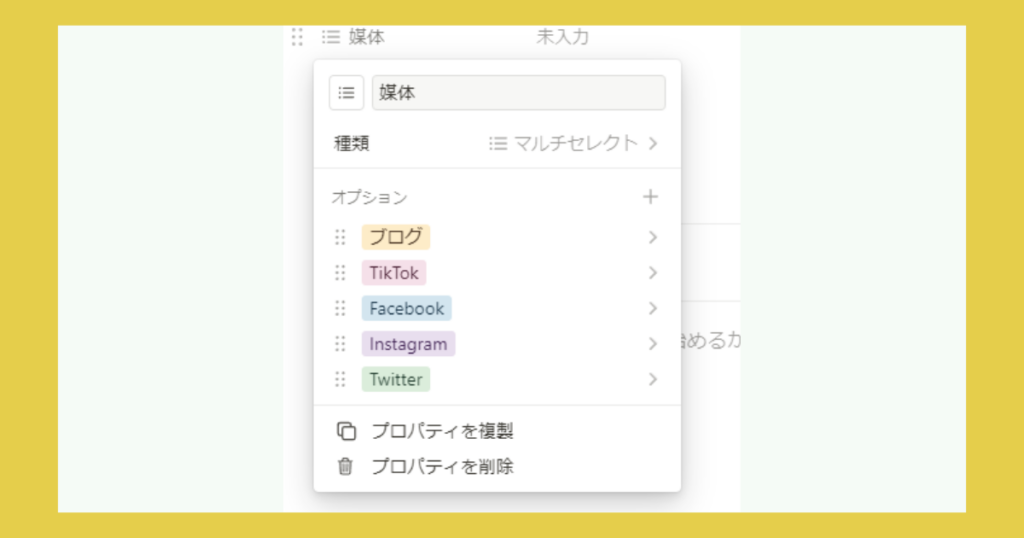This screenshot has height=538, width=1024.
Task: Expand TikTok option settings chevron
Action: pos(652,273)
